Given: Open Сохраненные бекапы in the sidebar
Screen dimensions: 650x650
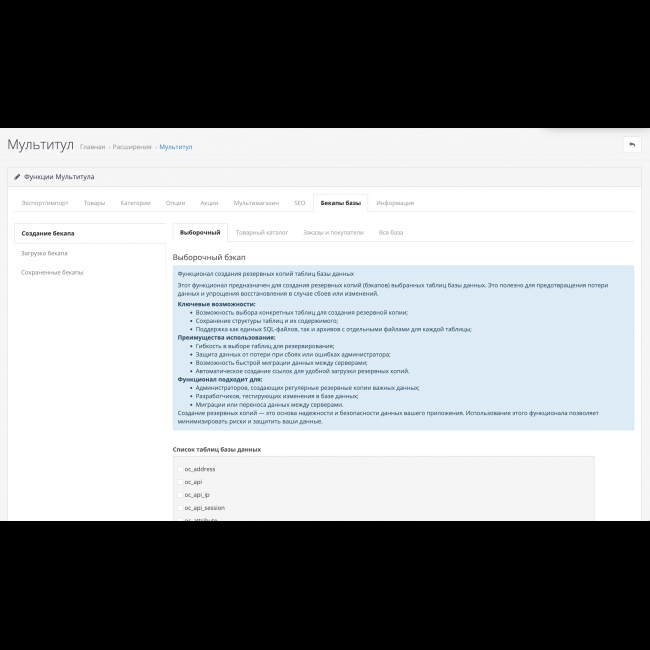Looking at the screenshot, I should click(x=52, y=272).
